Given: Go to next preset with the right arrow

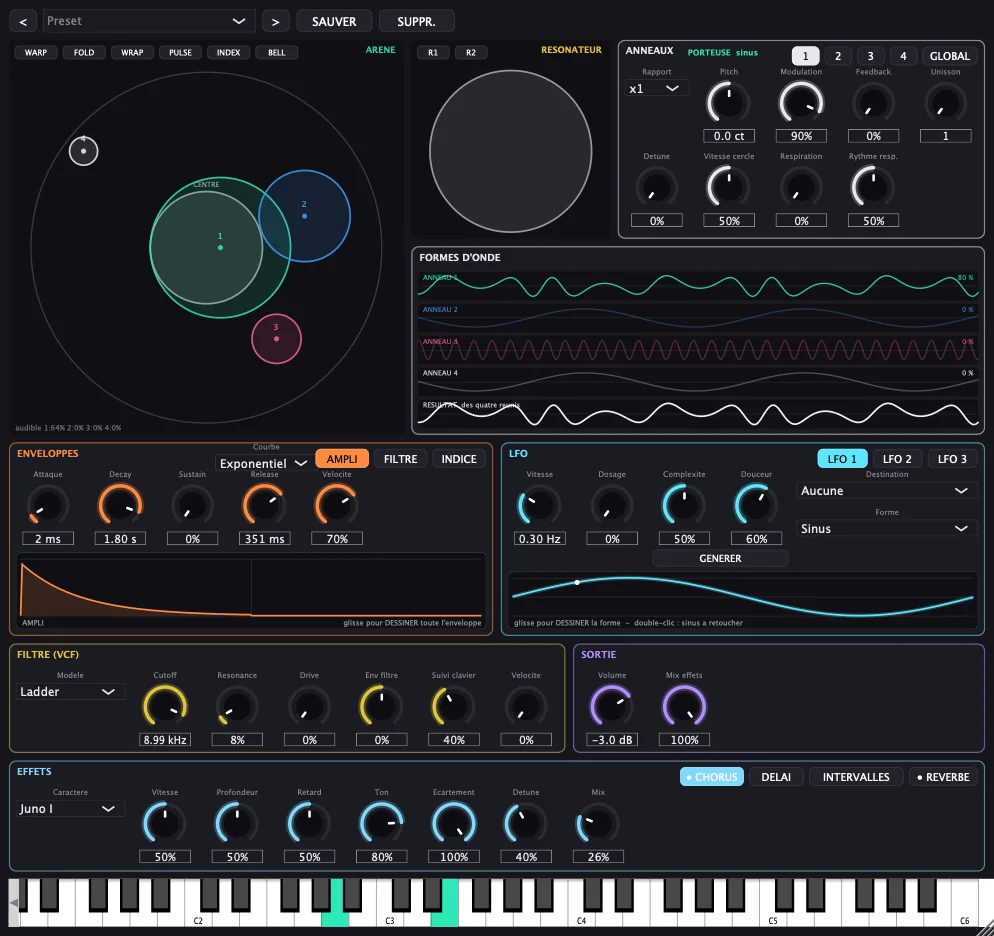Looking at the screenshot, I should coord(275,22).
